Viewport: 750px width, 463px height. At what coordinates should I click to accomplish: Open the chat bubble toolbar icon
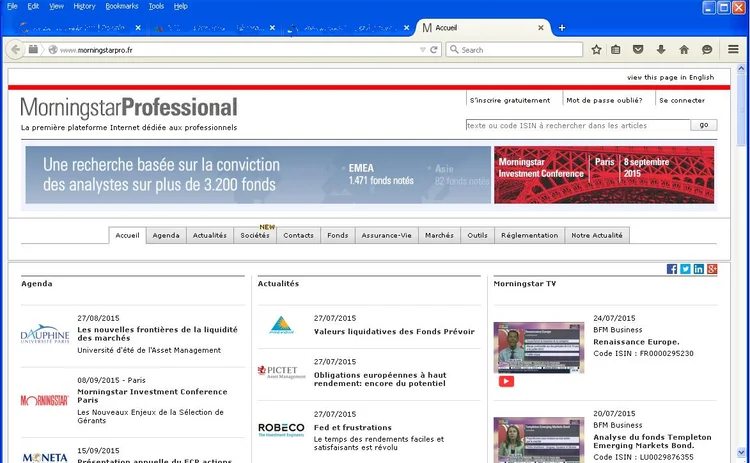pyautogui.click(x=707, y=49)
